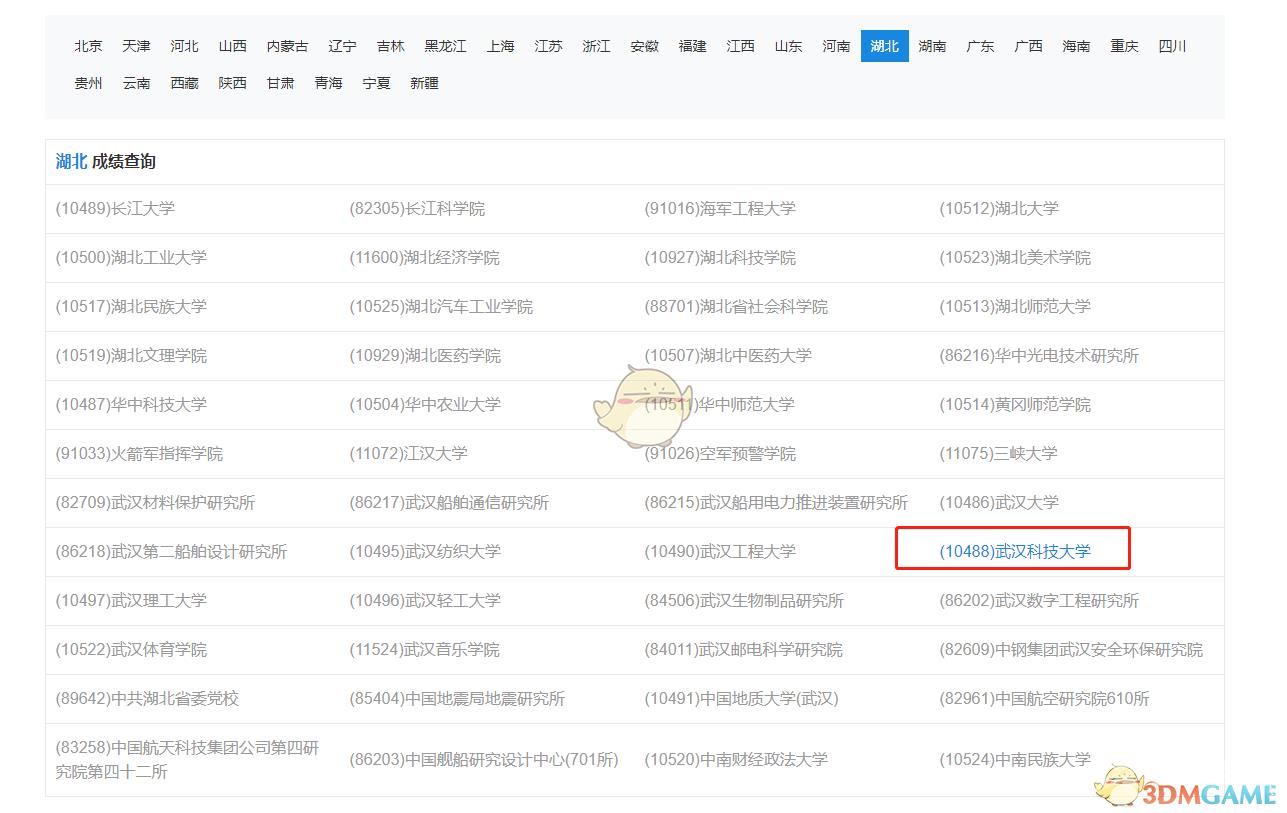Click (10523)湖北美术学院 link
The height and width of the screenshot is (813, 1287).
coord(1015,258)
